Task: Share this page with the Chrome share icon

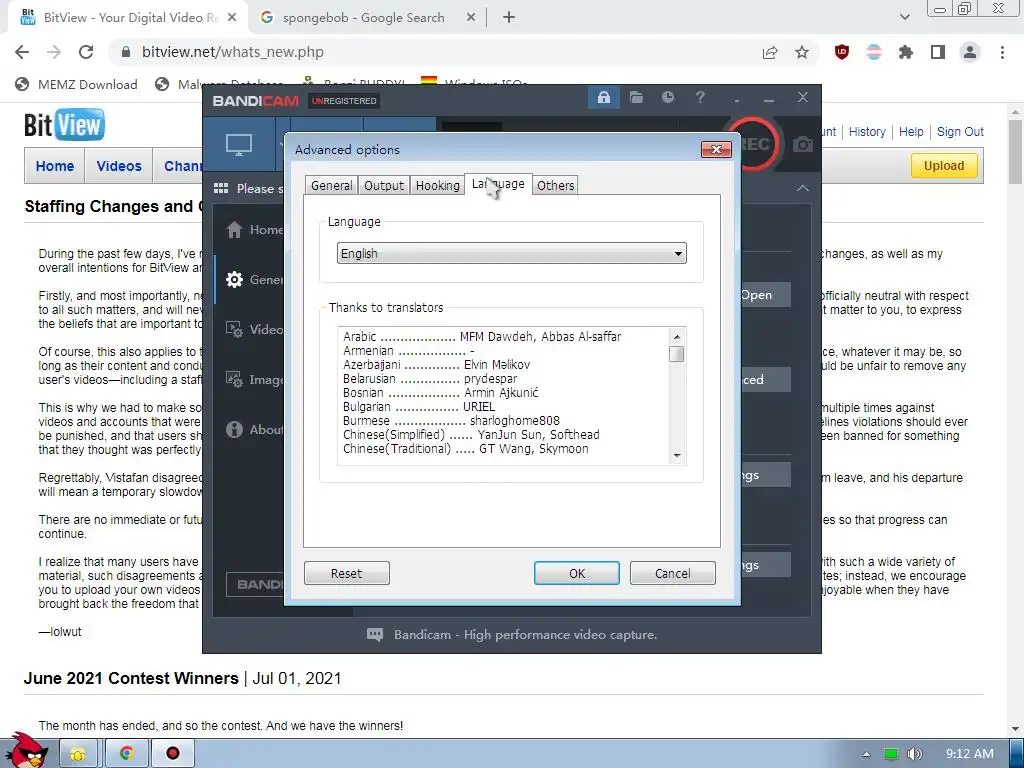Action: tap(770, 52)
